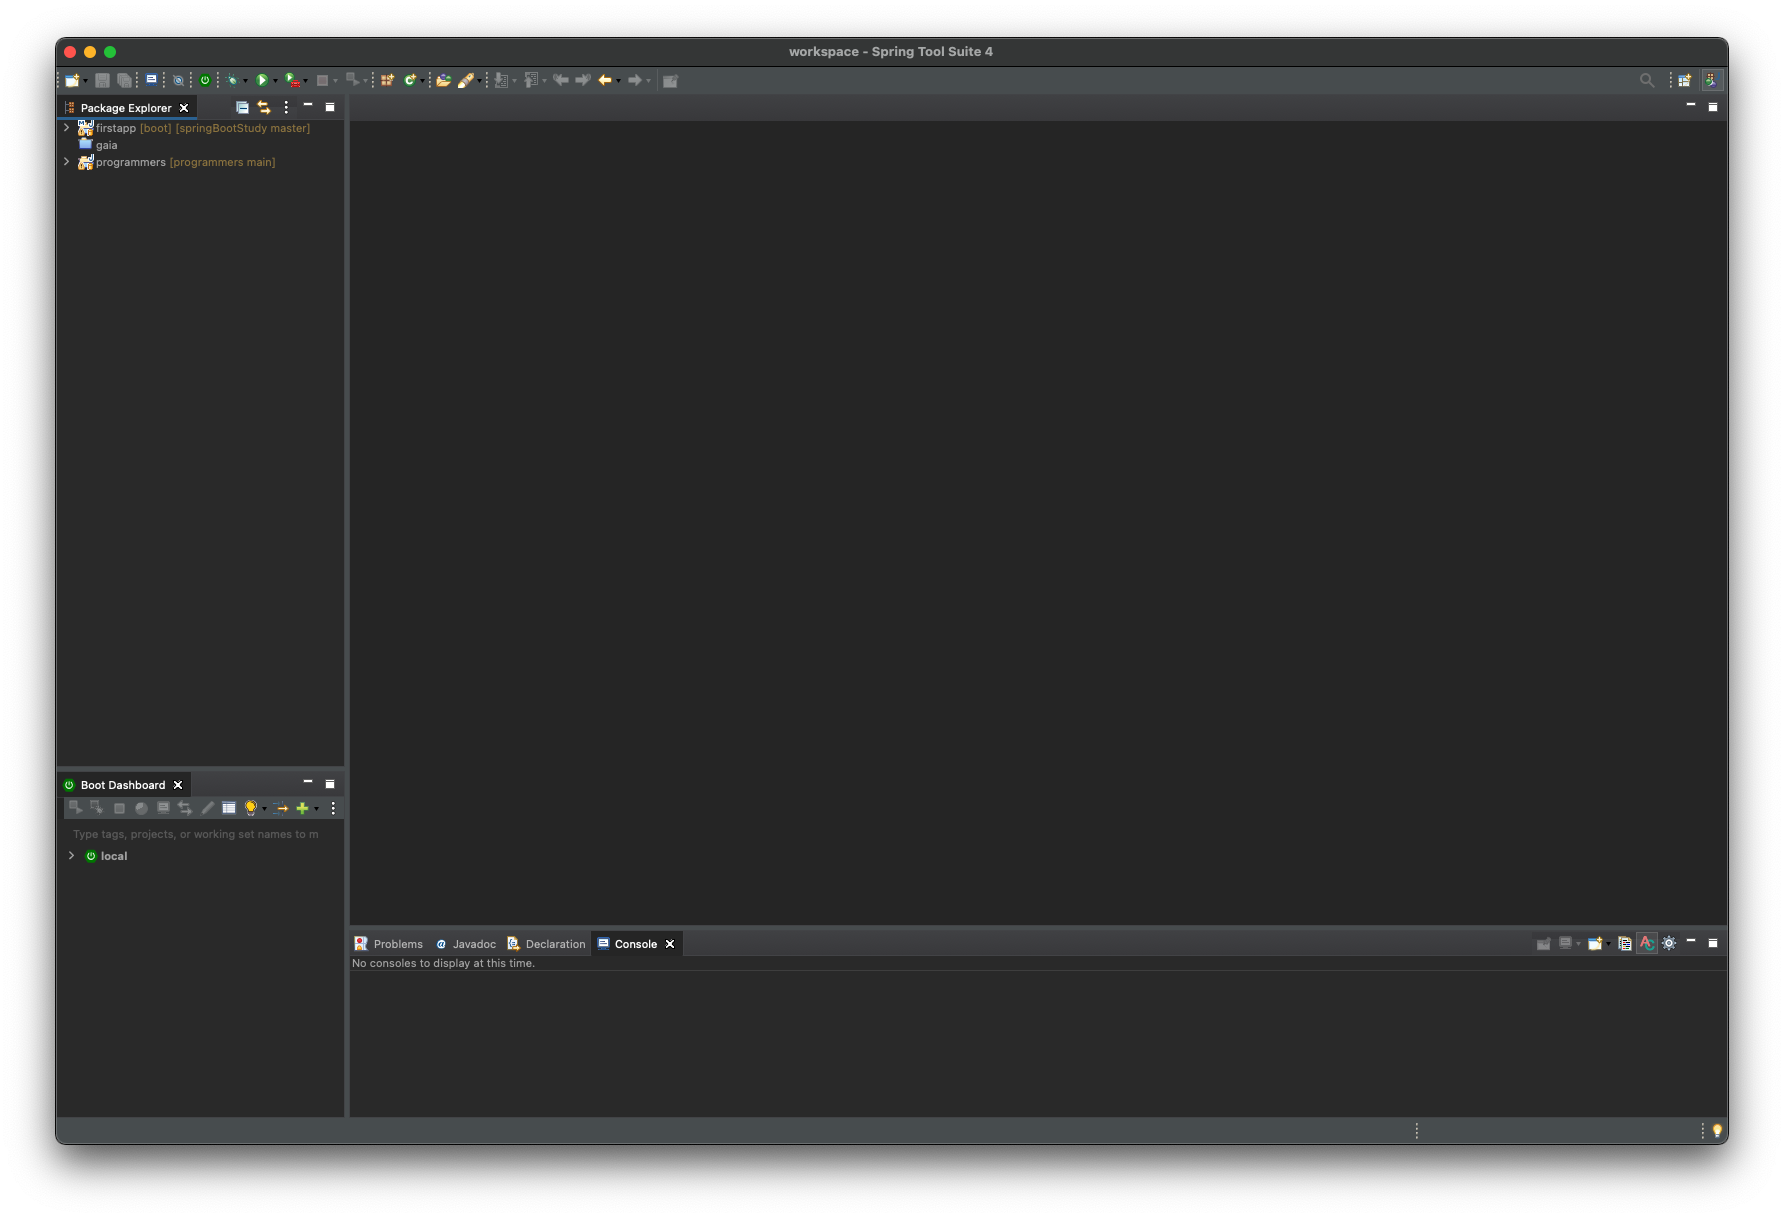Click green Boot Dashboard icon in main toolbar
The height and width of the screenshot is (1218, 1784).
[x=205, y=80]
